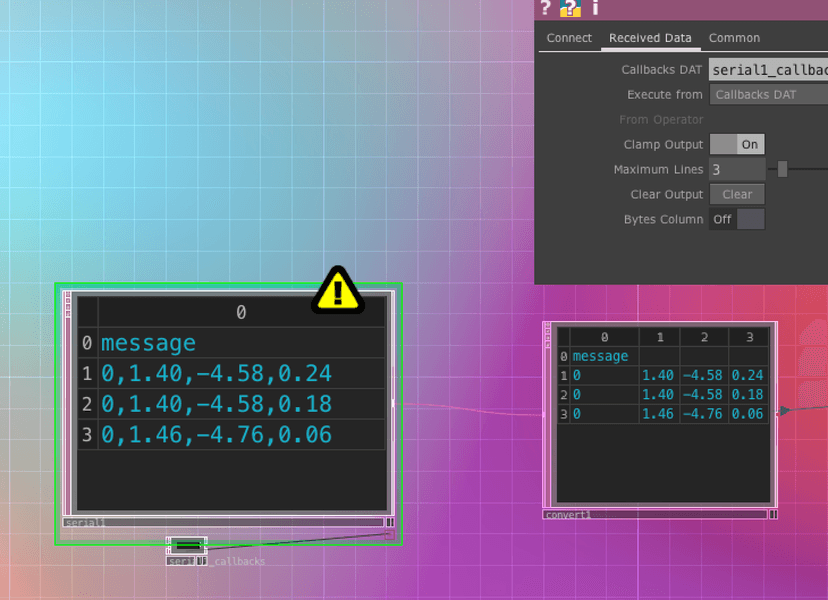The height and width of the screenshot is (600, 828).
Task: Open operator help question mark icon
Action: pos(545,8)
